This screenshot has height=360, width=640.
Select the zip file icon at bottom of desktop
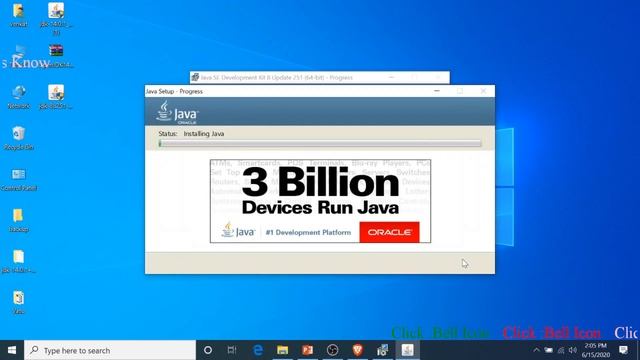pos(18,302)
